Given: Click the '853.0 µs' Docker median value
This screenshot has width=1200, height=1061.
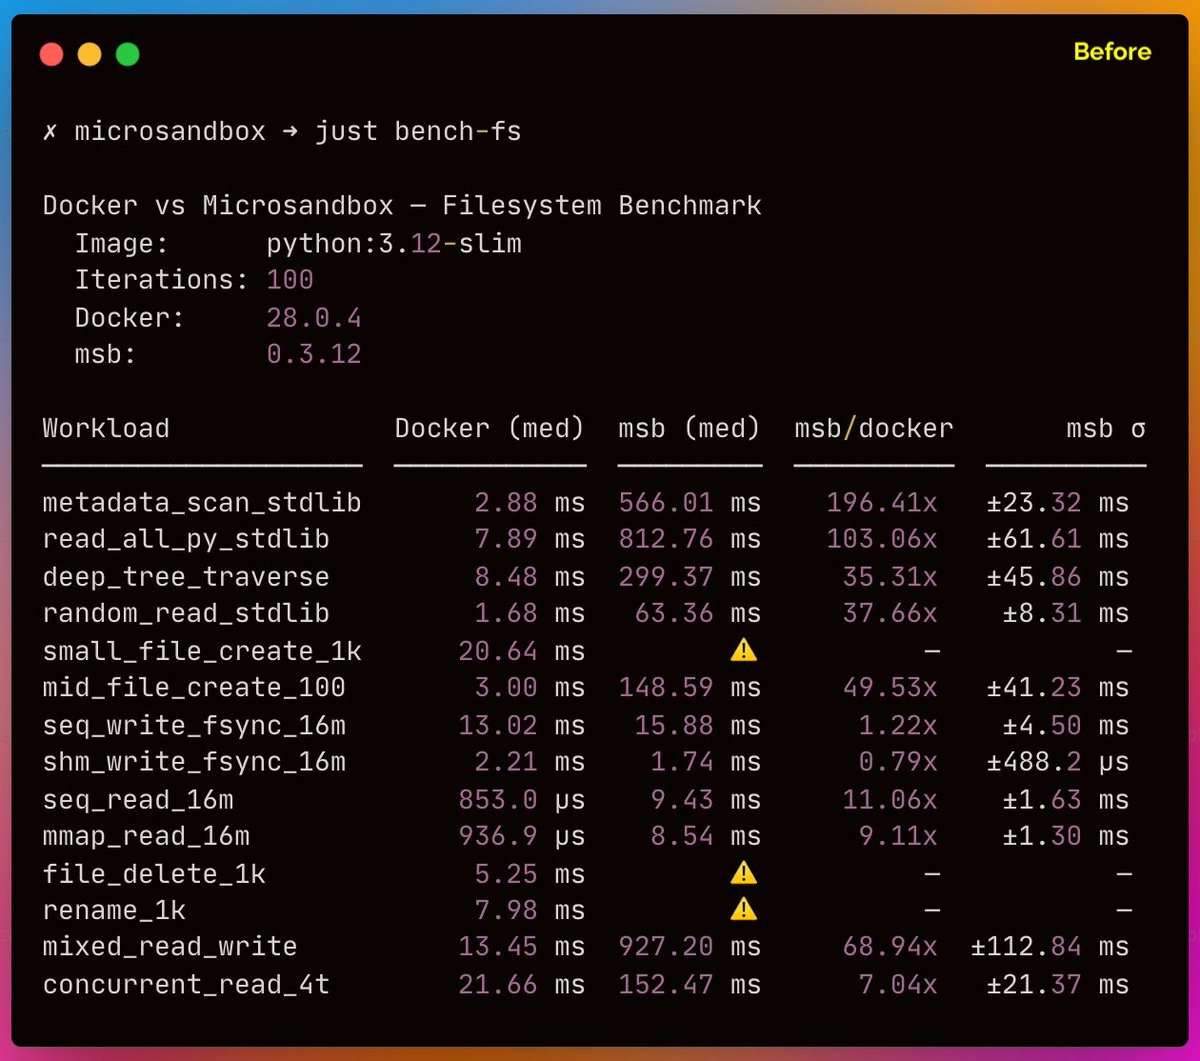Looking at the screenshot, I should pos(522,800).
